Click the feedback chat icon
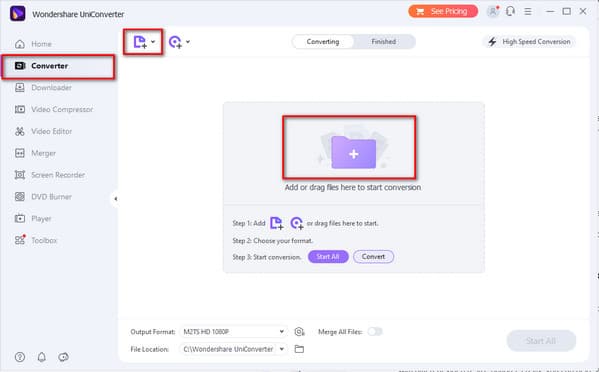Screen dimensions: 599x372 (x=63, y=357)
